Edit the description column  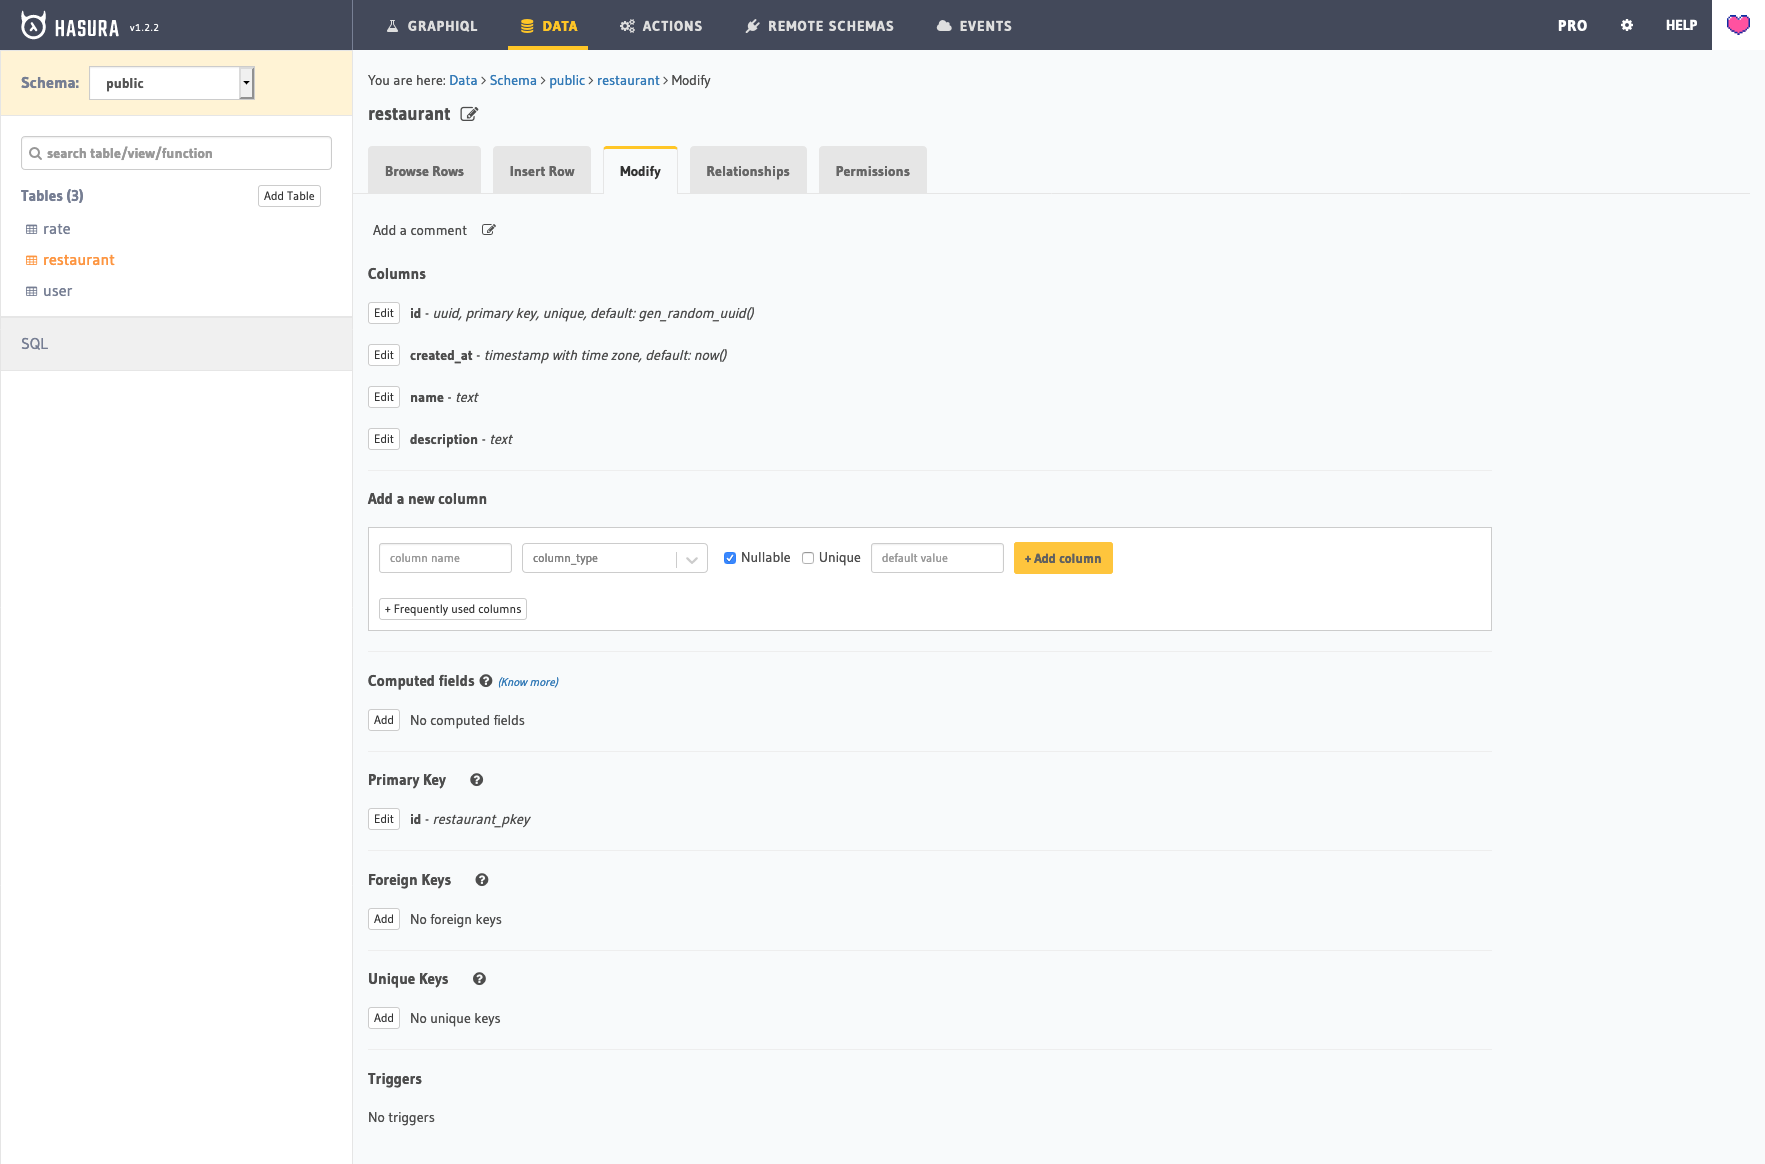pos(384,439)
